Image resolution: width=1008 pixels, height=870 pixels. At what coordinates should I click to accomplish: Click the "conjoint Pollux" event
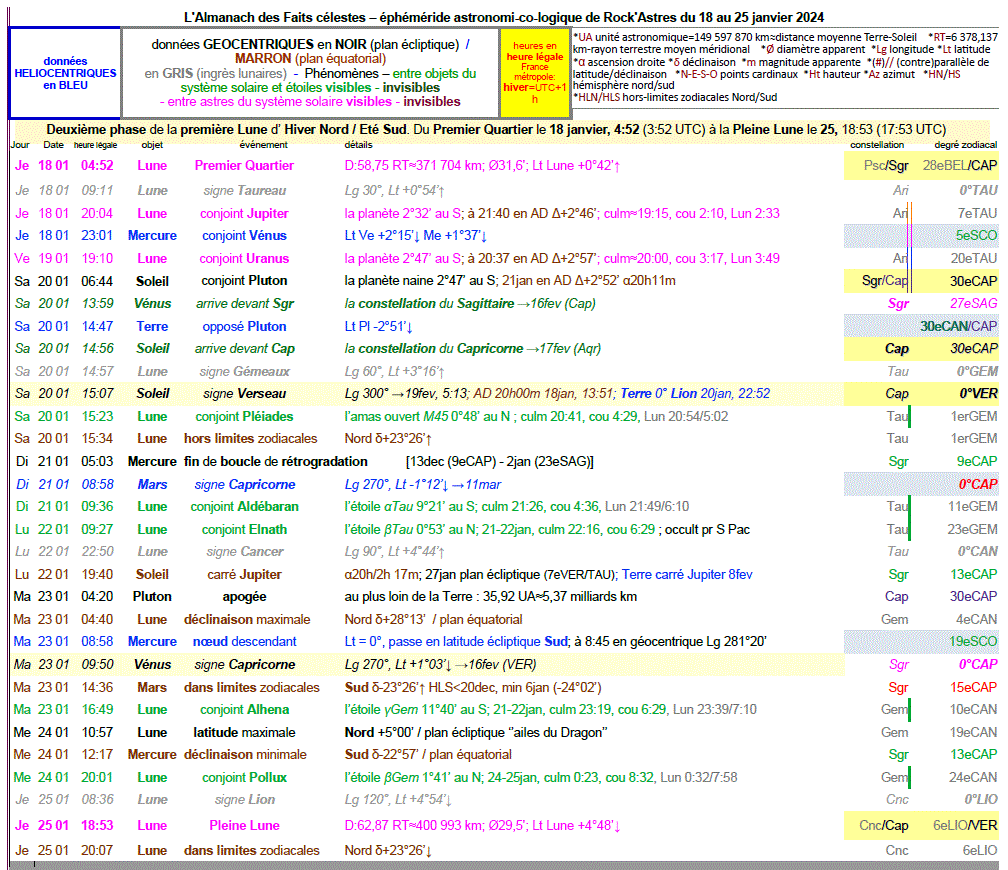coord(244,777)
